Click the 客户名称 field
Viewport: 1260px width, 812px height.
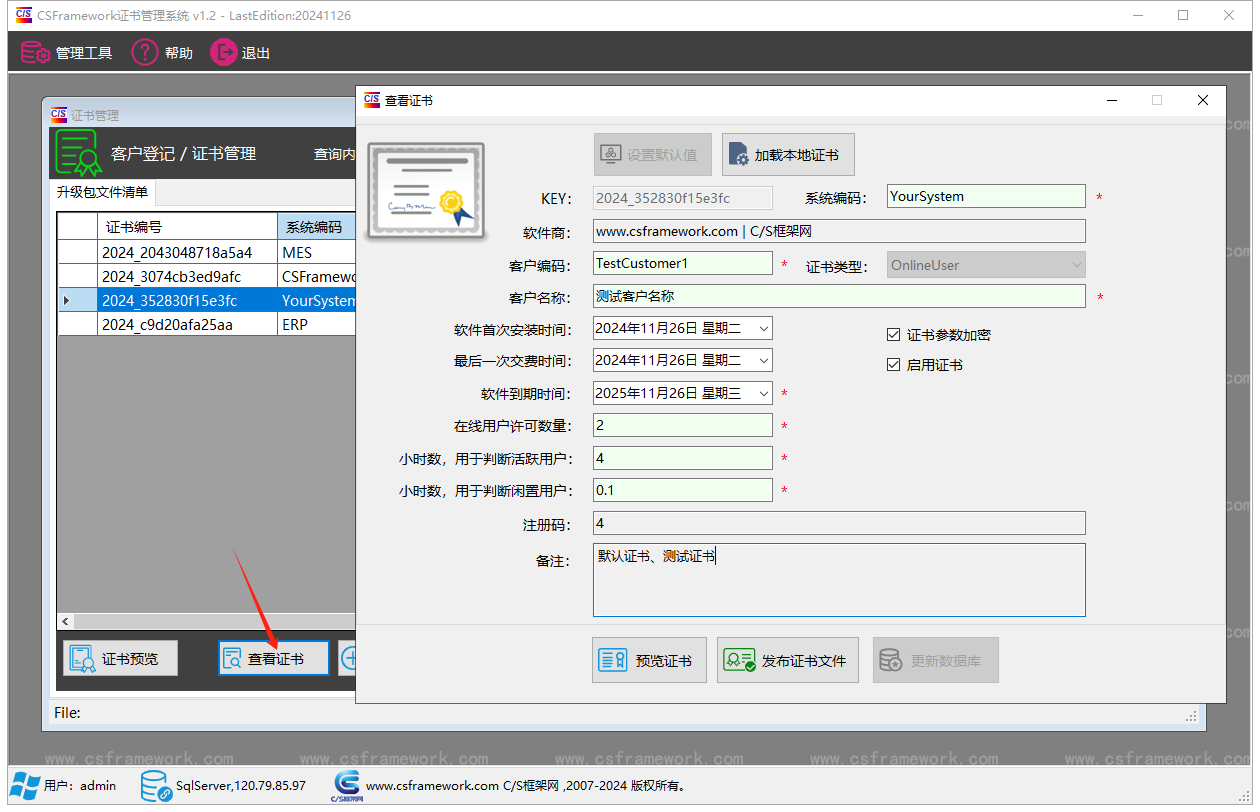[x=839, y=296]
